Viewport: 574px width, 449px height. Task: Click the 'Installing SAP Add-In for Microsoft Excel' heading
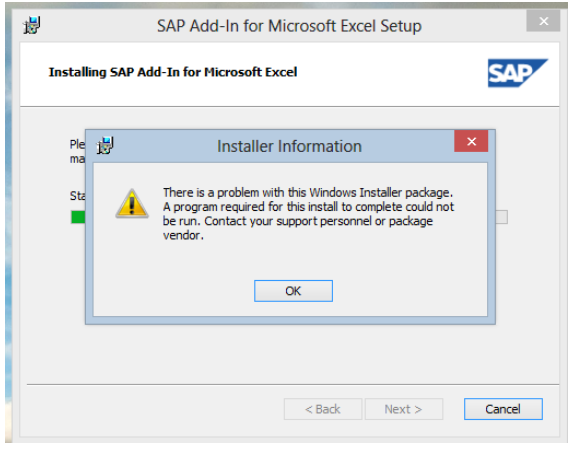(173, 72)
